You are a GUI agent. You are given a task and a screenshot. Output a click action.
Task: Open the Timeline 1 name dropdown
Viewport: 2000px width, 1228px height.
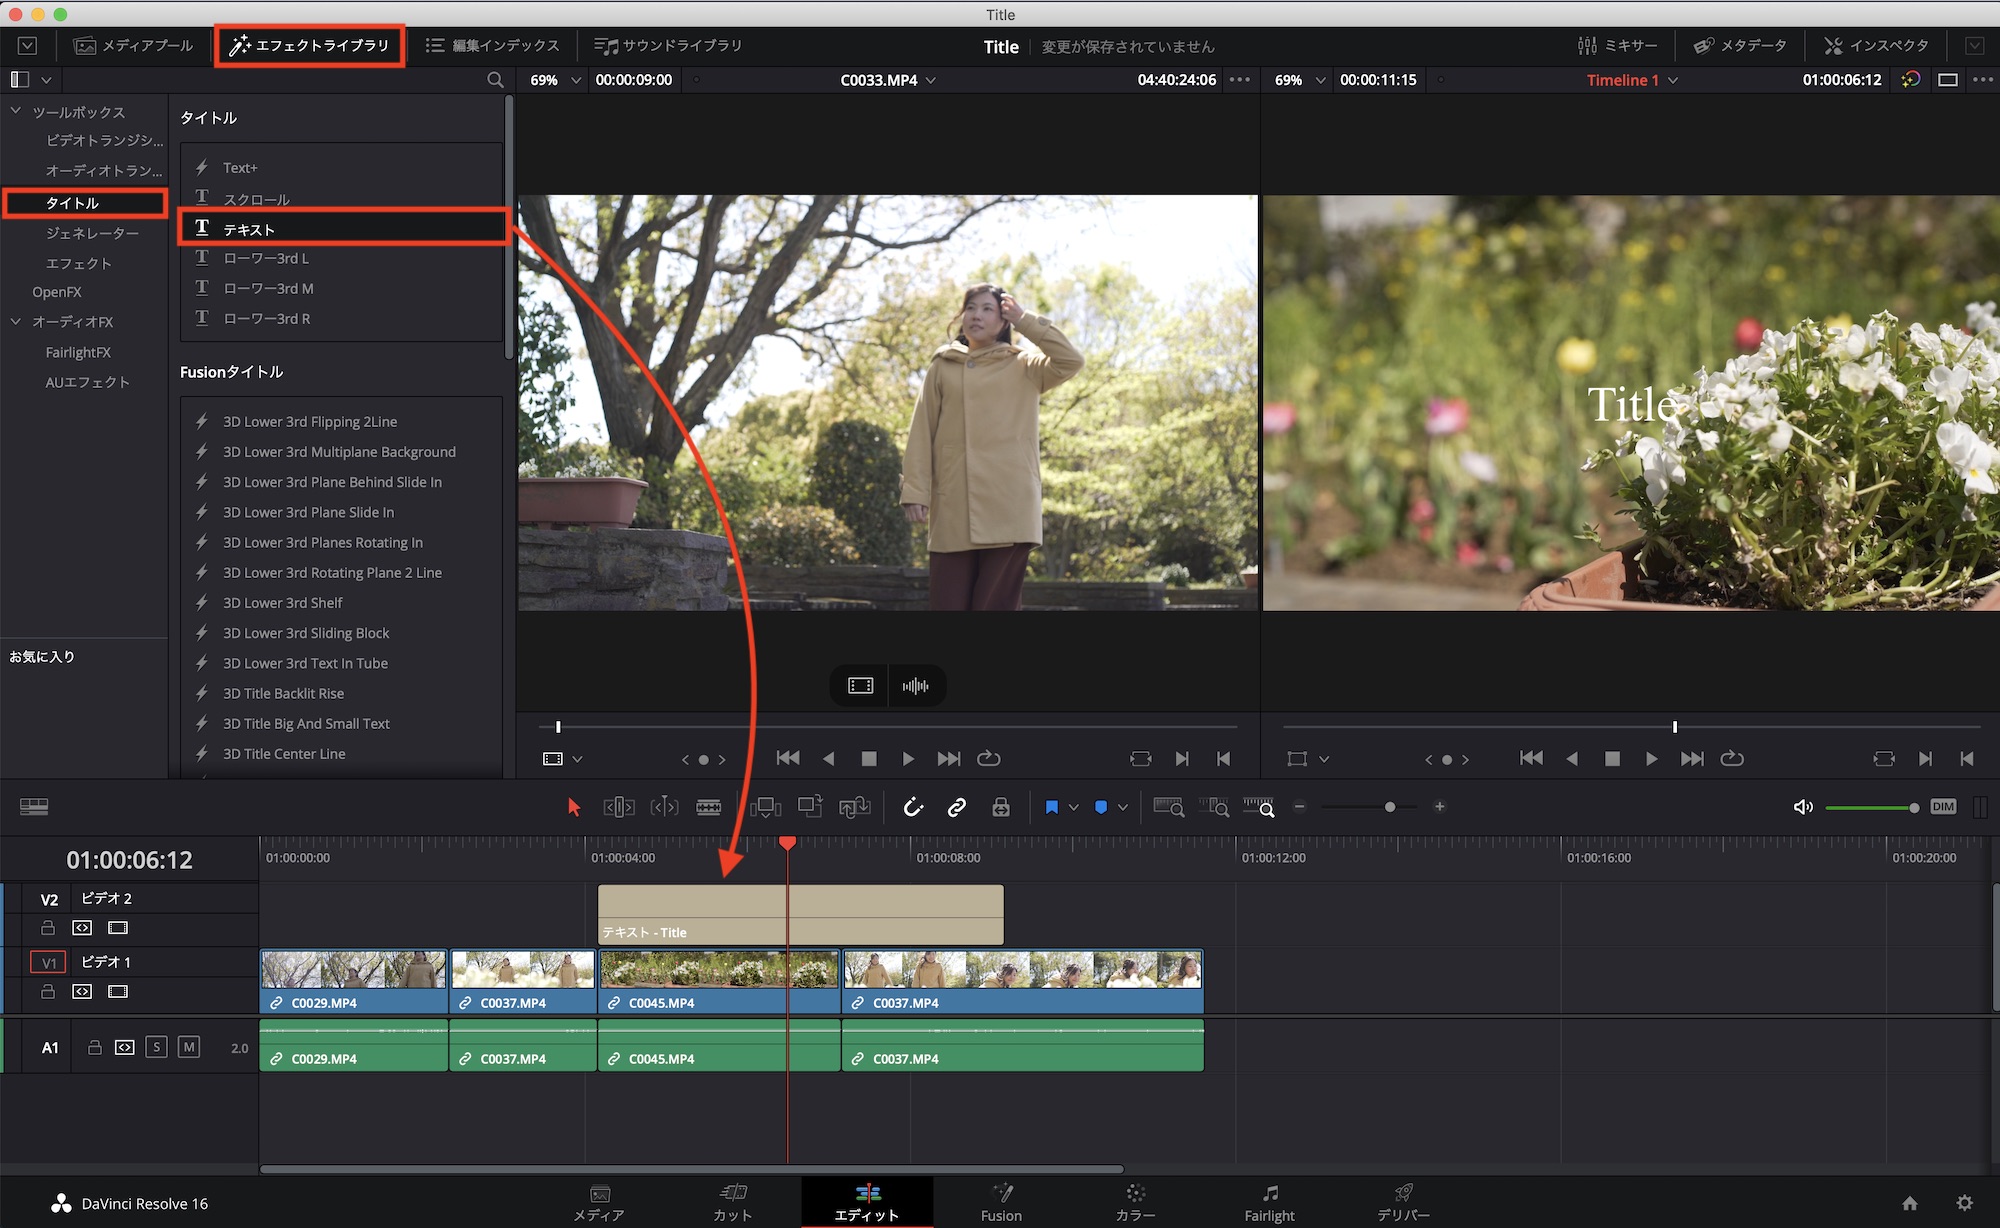pos(1673,80)
